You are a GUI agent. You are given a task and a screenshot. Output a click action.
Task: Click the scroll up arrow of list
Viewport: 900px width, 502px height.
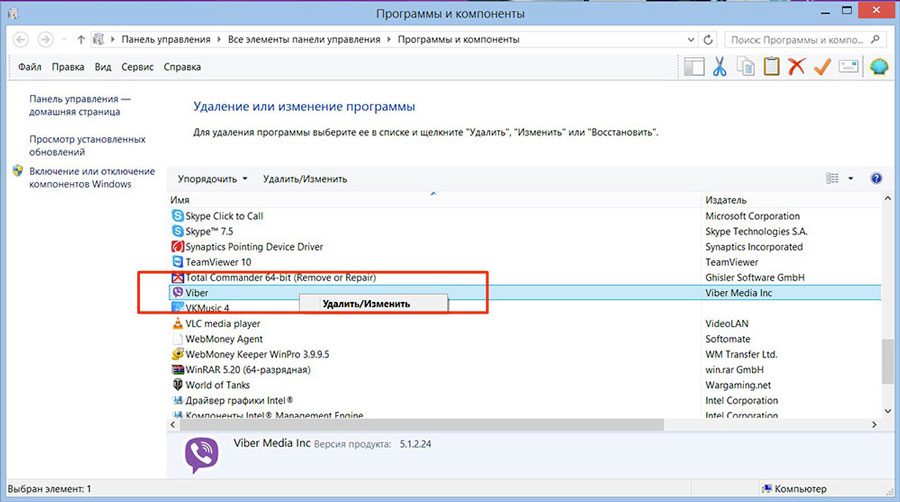pyautogui.click(x=887, y=199)
